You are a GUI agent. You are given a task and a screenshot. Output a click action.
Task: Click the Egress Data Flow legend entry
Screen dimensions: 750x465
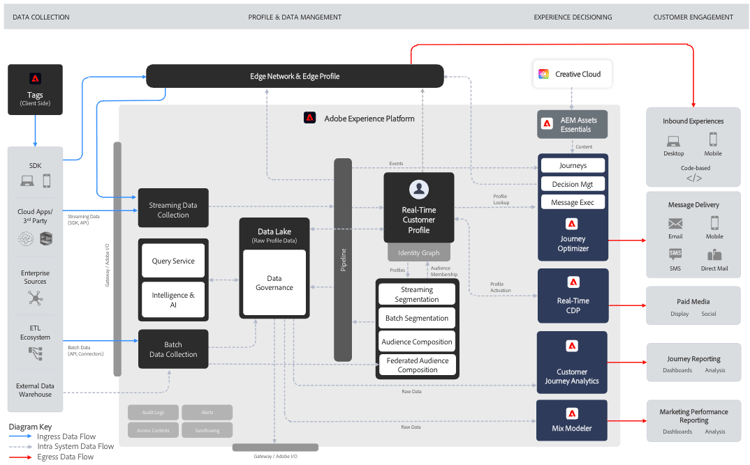[52, 457]
